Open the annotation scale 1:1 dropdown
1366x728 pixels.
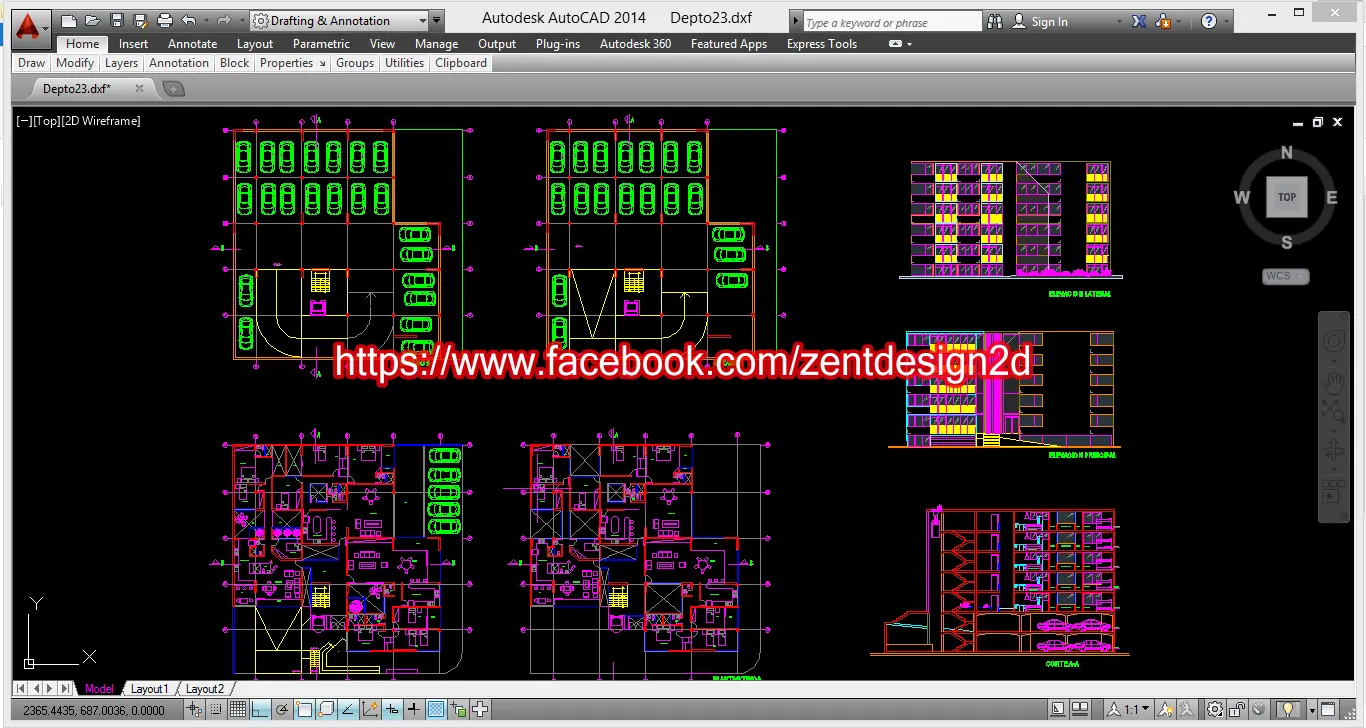click(x=1128, y=710)
